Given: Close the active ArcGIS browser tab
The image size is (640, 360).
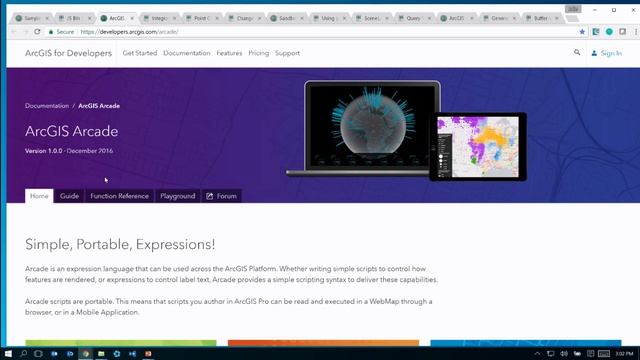Looking at the screenshot, I should [131, 18].
